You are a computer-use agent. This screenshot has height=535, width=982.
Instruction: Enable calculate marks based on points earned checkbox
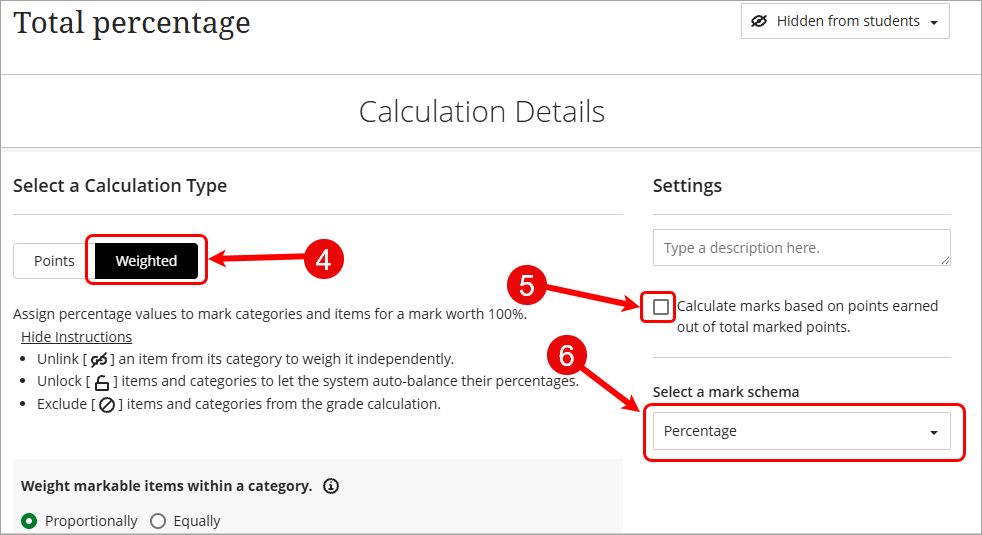point(660,307)
